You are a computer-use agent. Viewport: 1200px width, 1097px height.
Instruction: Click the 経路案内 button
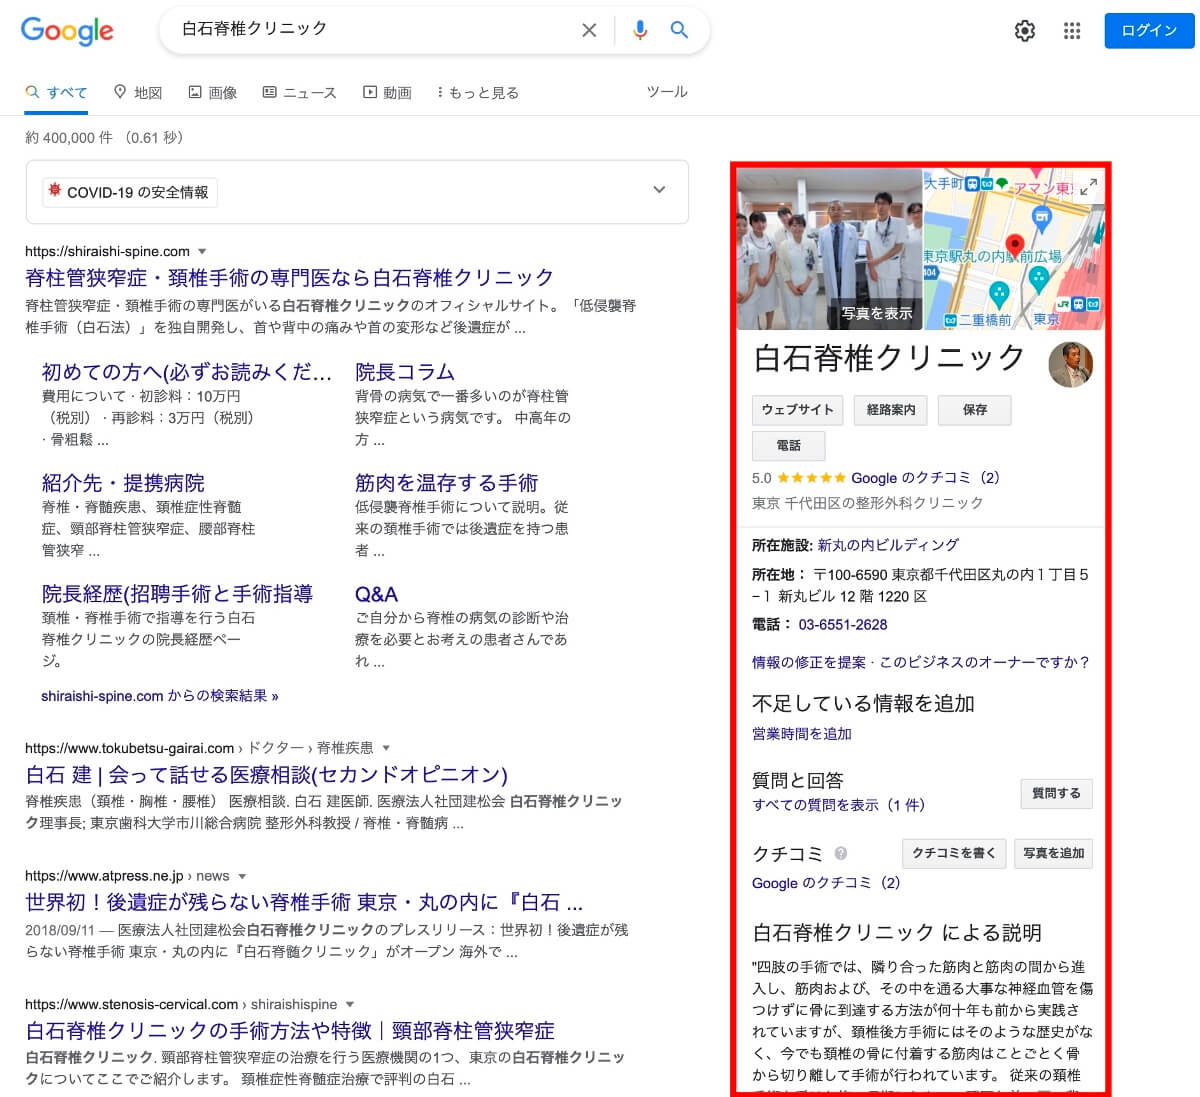[x=891, y=410]
